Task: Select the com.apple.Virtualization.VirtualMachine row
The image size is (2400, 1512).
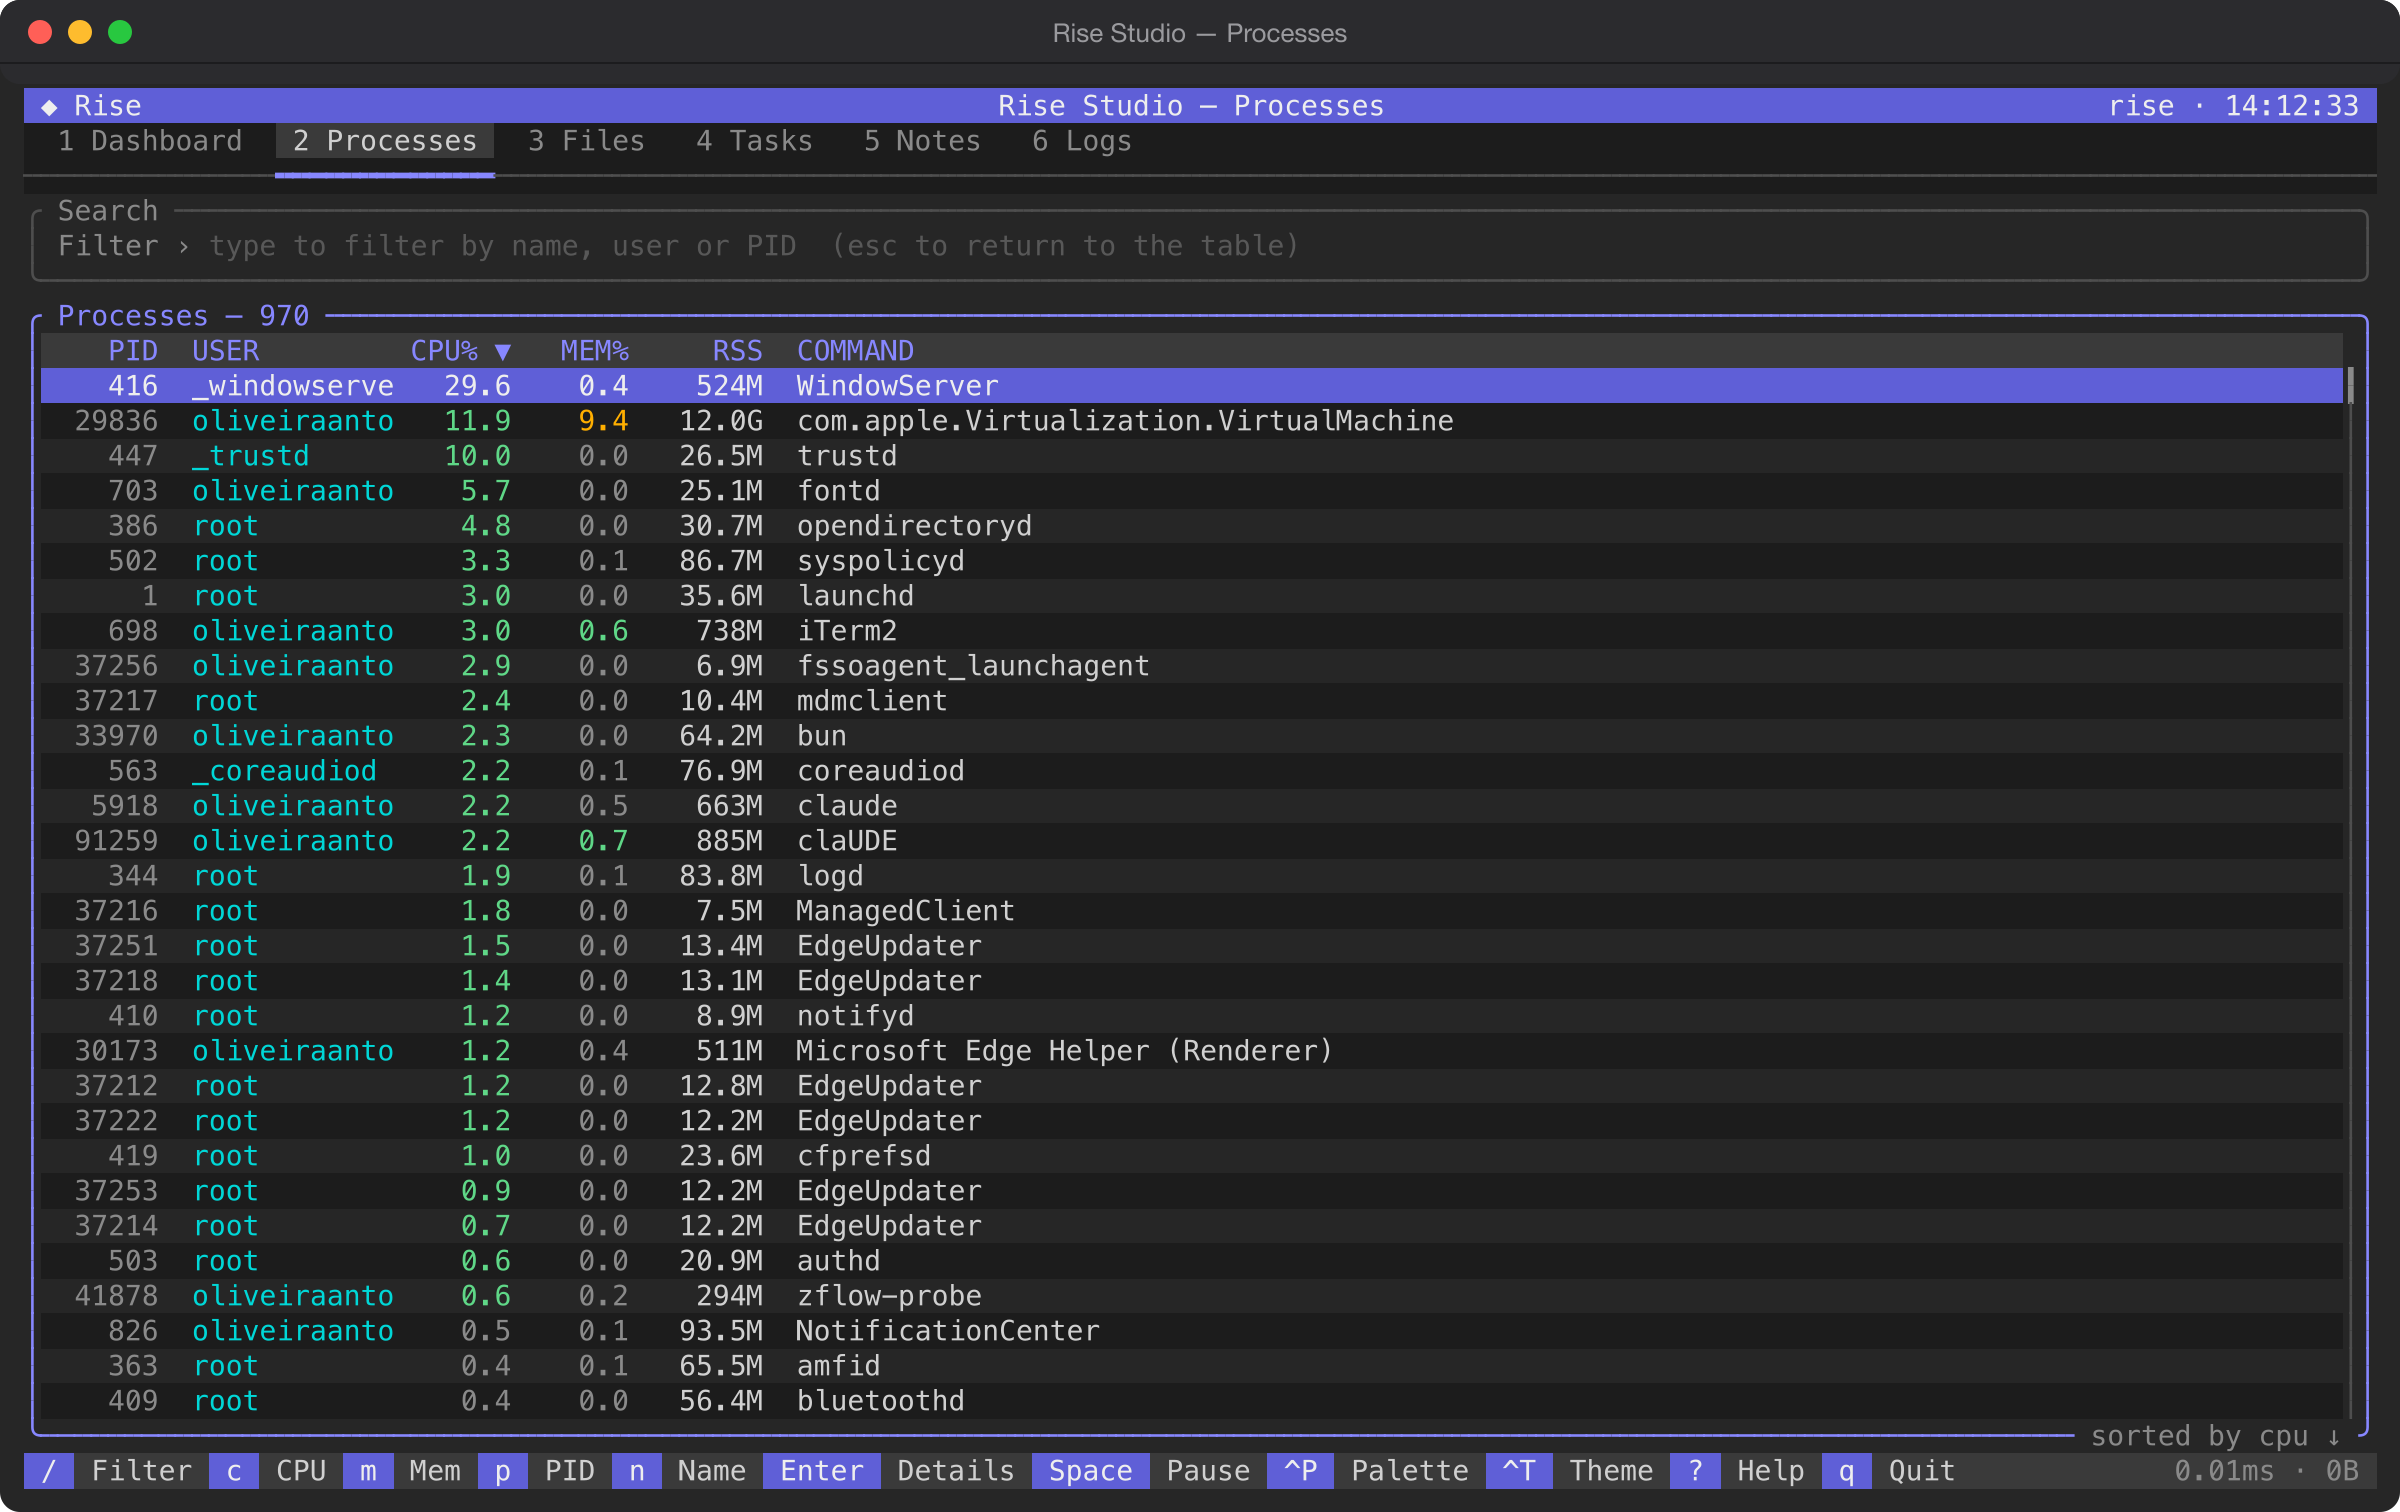Action: 1192,421
